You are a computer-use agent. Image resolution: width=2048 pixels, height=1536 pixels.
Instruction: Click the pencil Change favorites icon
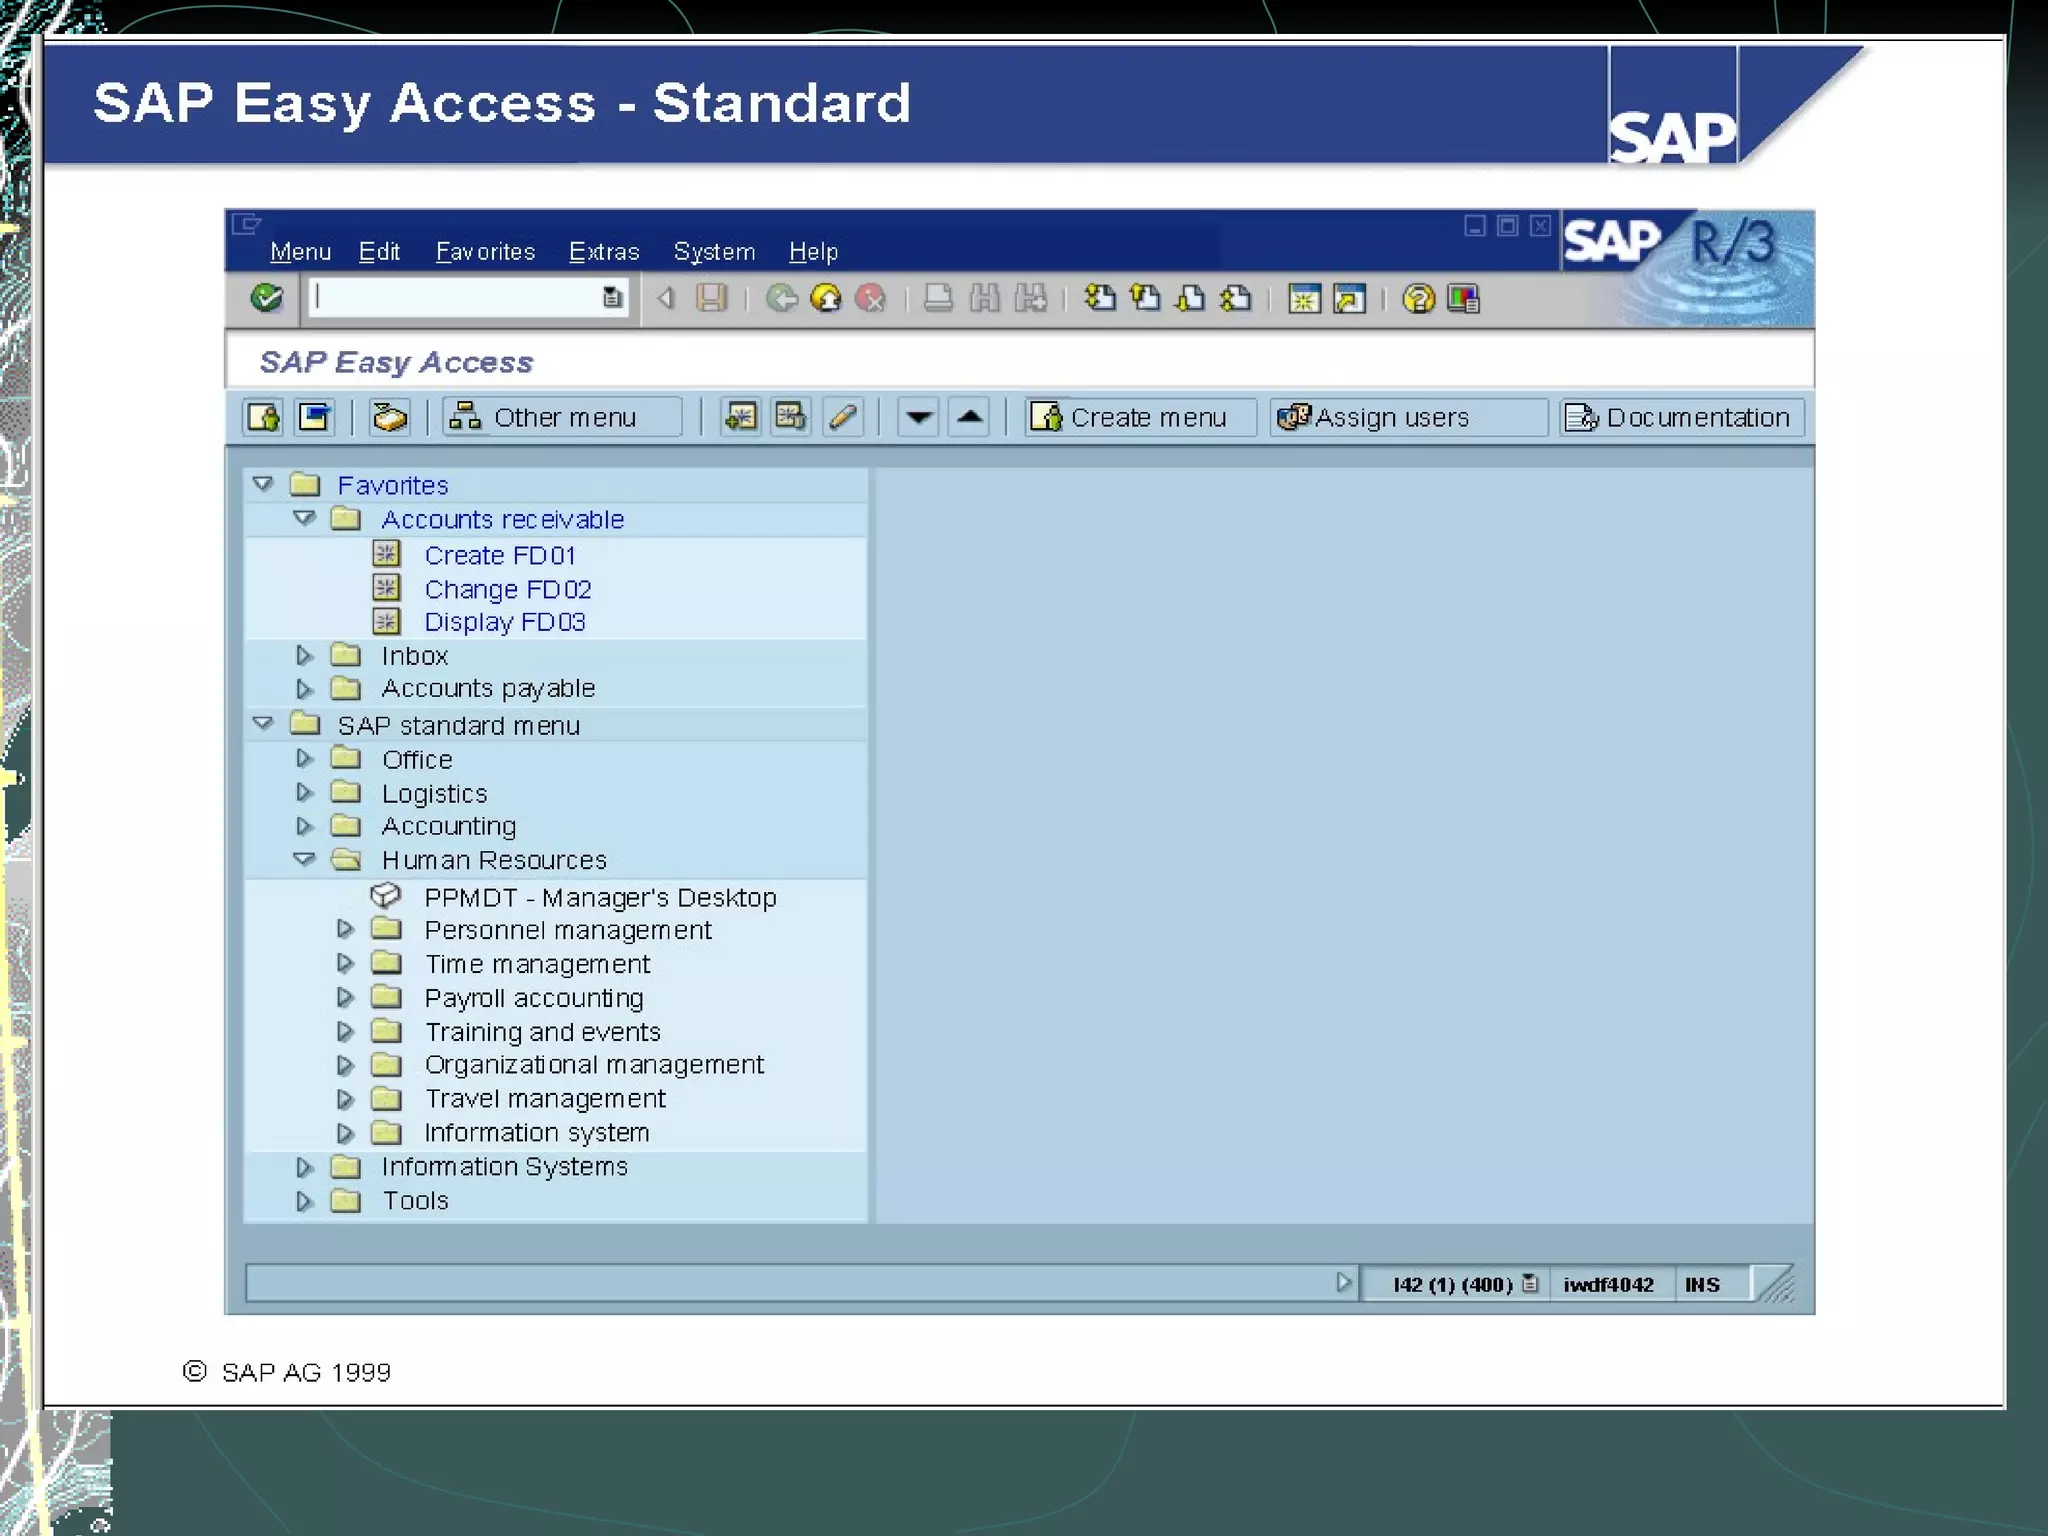pyautogui.click(x=843, y=417)
